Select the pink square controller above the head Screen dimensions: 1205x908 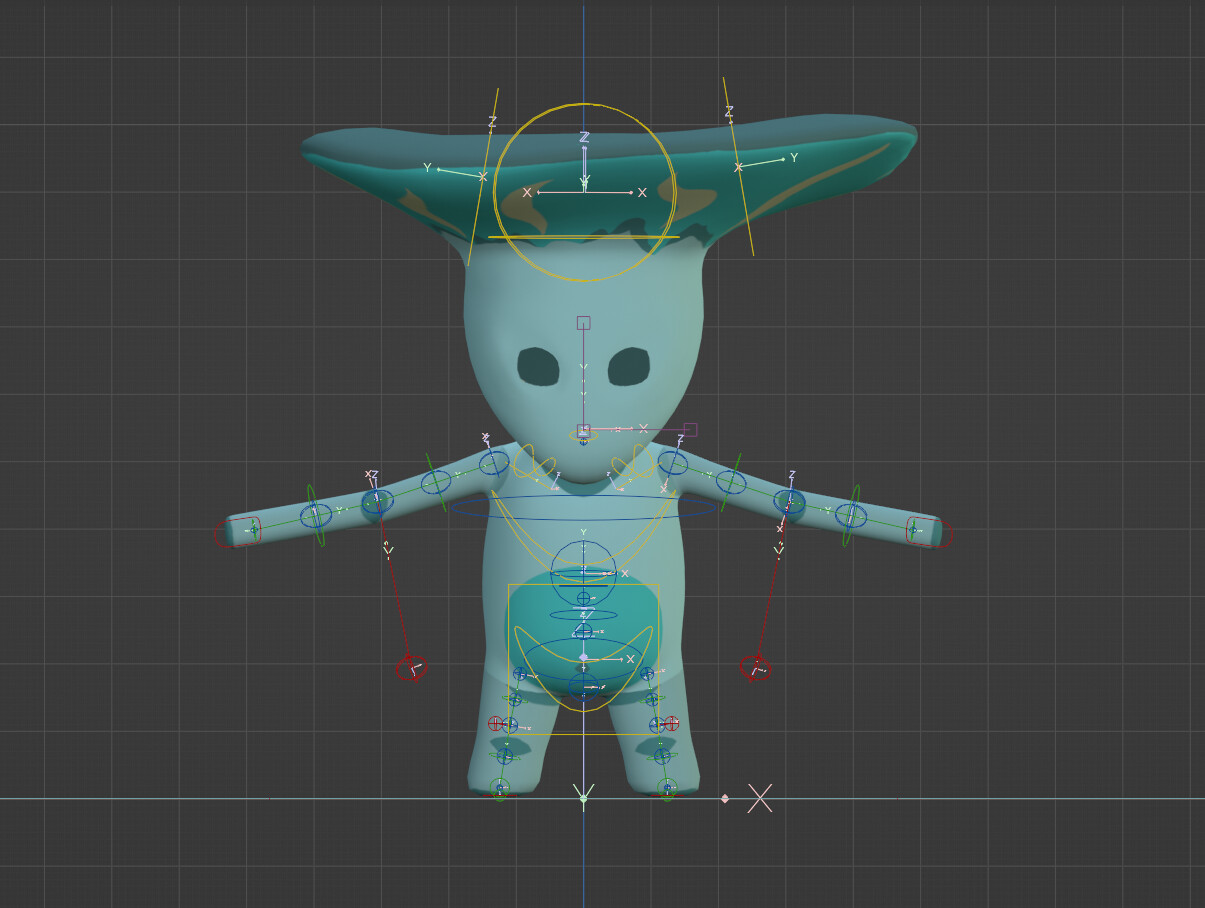click(x=582, y=322)
